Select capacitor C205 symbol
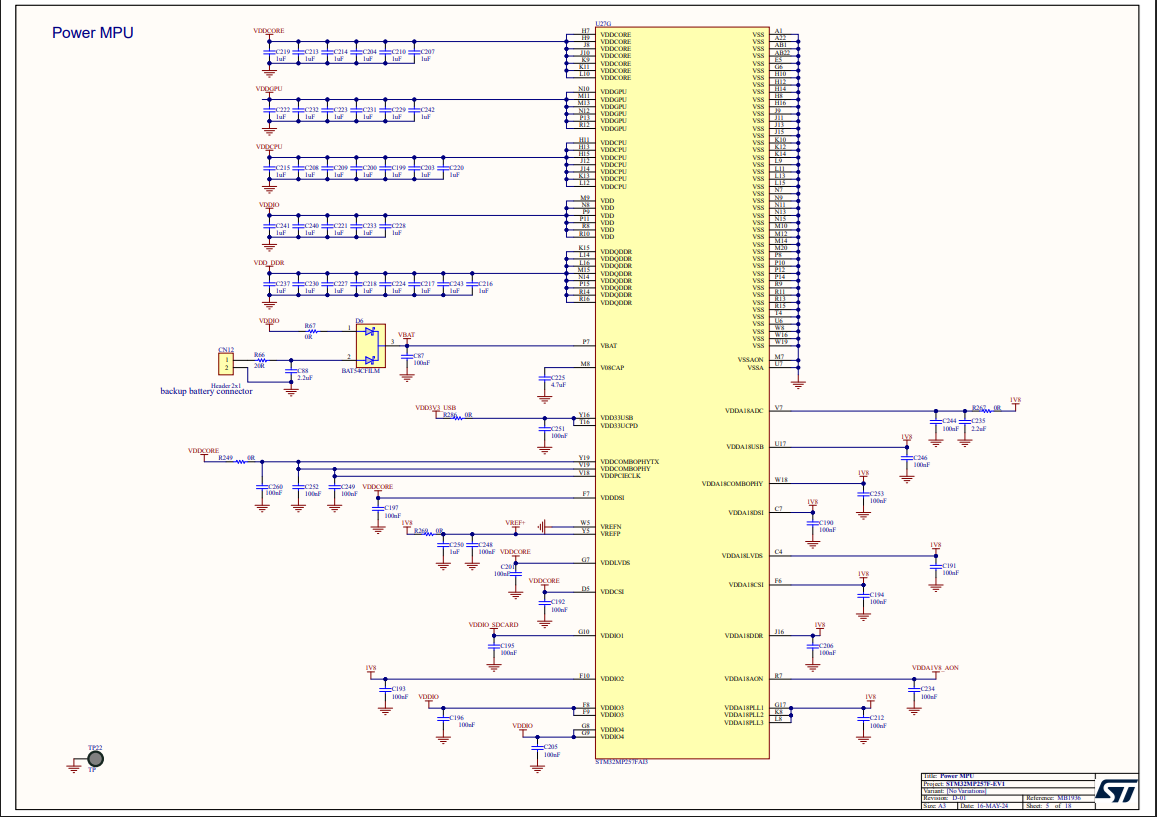Image resolution: width=1157 pixels, height=817 pixels. [x=536, y=748]
